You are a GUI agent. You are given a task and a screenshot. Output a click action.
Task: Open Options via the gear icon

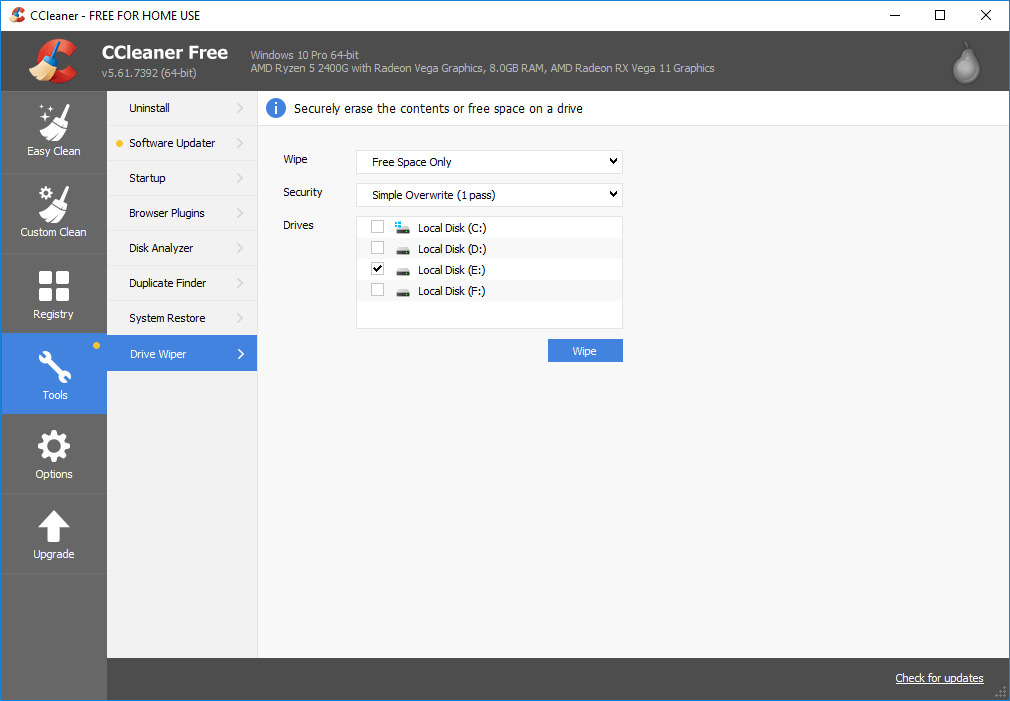[x=53, y=446]
